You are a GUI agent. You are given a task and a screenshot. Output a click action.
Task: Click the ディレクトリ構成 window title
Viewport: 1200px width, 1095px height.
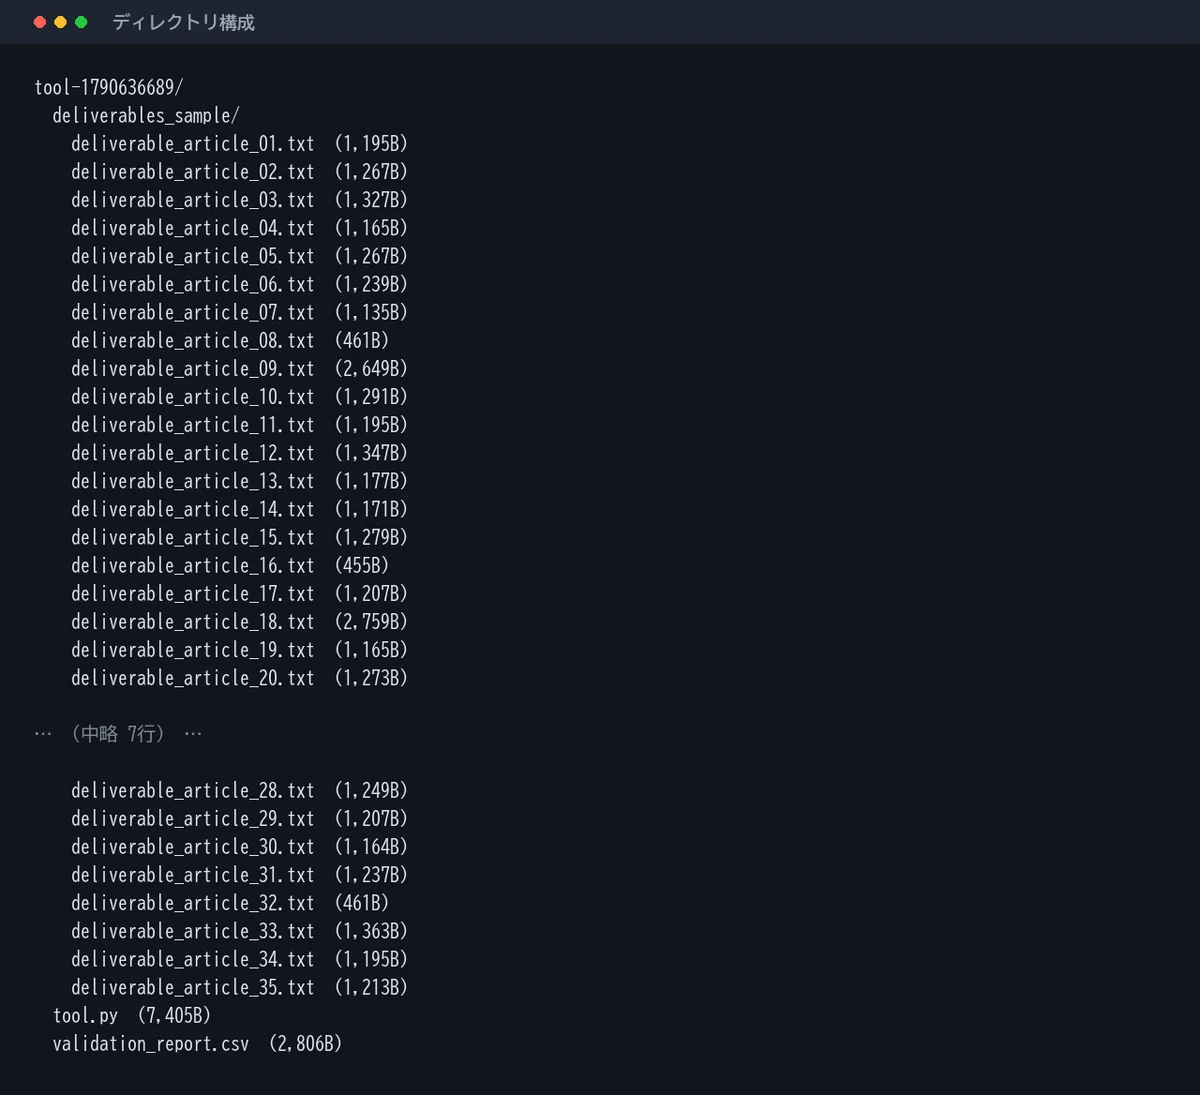point(183,22)
